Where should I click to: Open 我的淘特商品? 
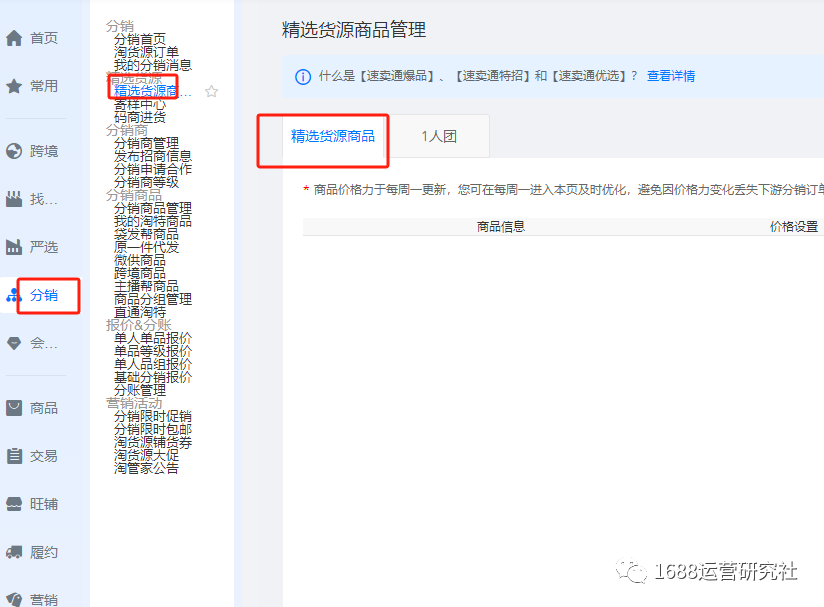pos(153,221)
